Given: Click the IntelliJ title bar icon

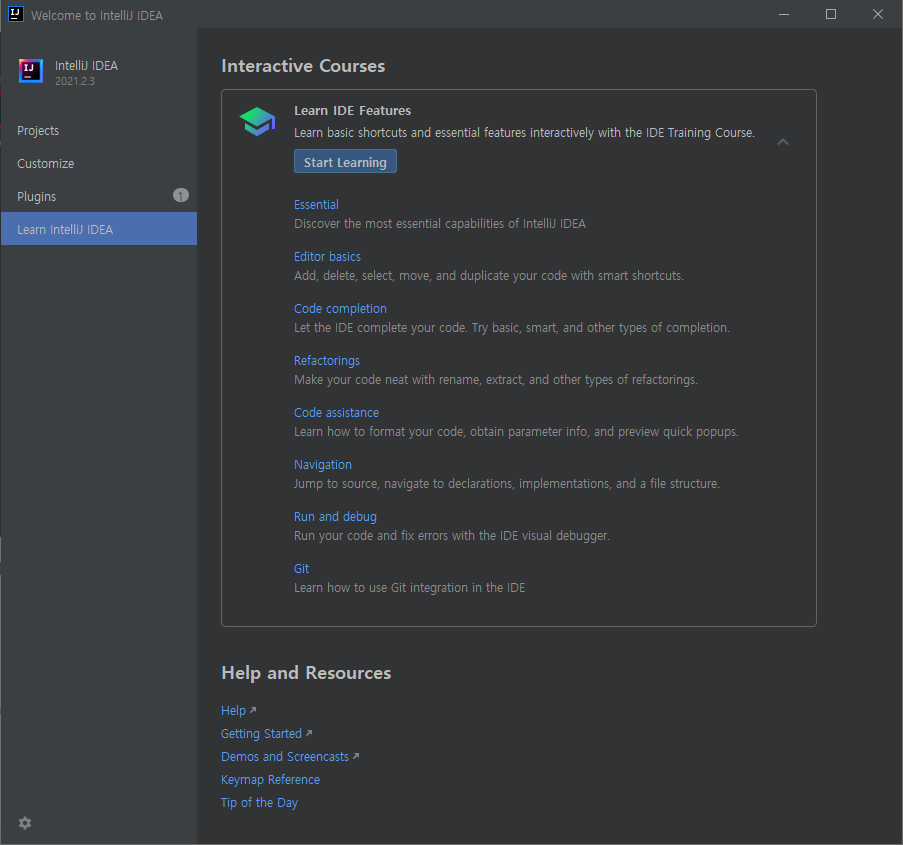Looking at the screenshot, I should [x=16, y=14].
